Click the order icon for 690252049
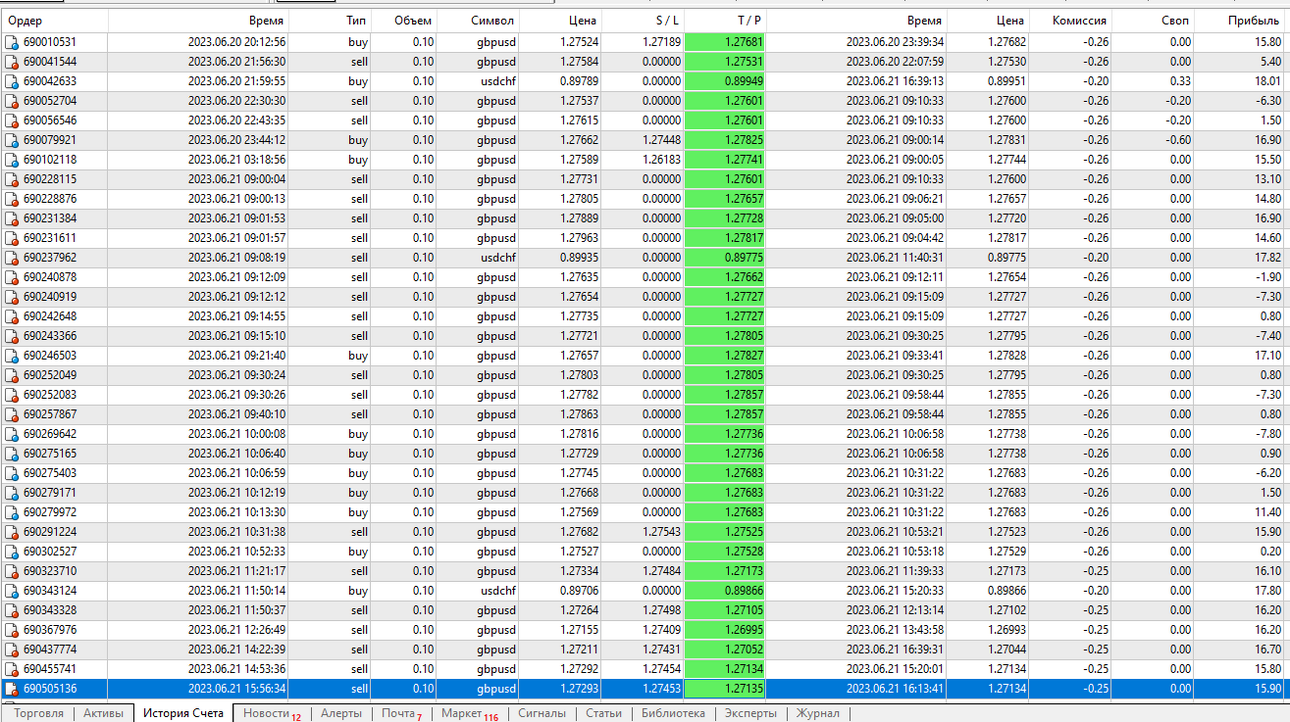This screenshot has height=722, width=1290. [12, 375]
